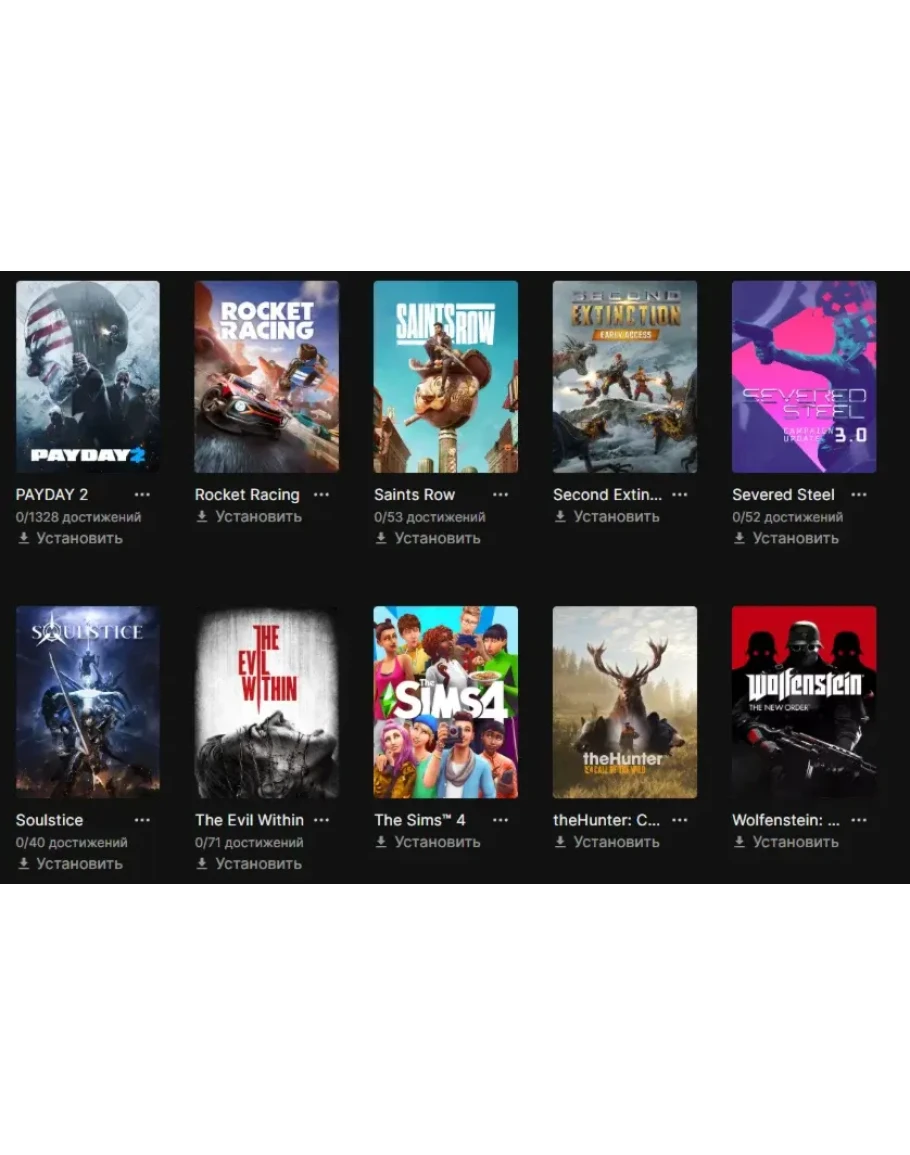Click Установить under Severed Steel
Screen dimensions: 910x1155
coord(786,538)
